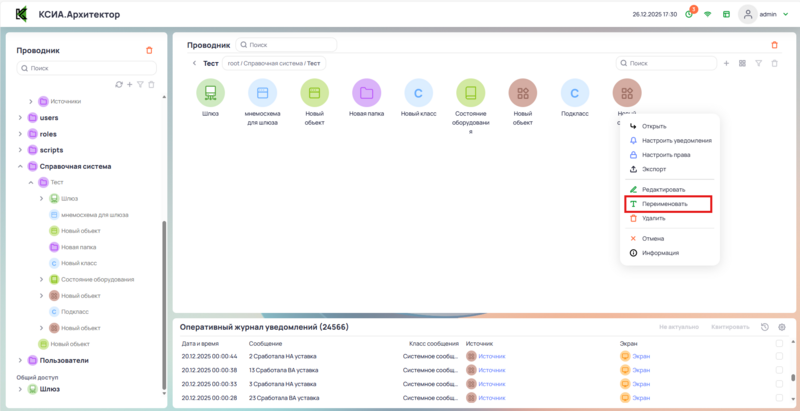Expand the users folder in the tree
The image size is (800, 411).
[x=20, y=117]
